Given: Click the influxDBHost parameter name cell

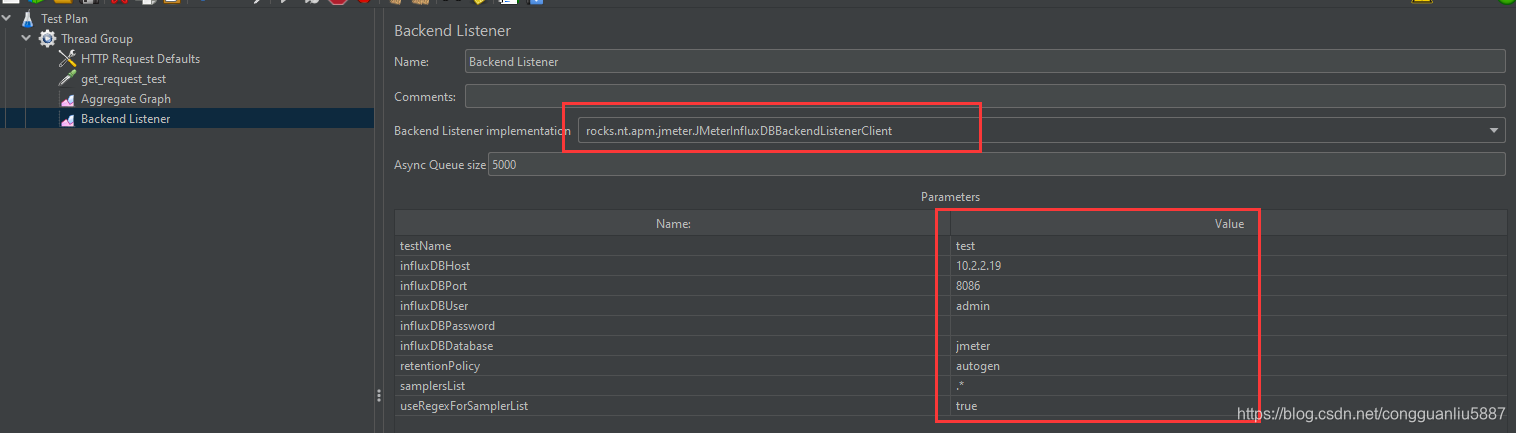Looking at the screenshot, I should [x=672, y=266].
